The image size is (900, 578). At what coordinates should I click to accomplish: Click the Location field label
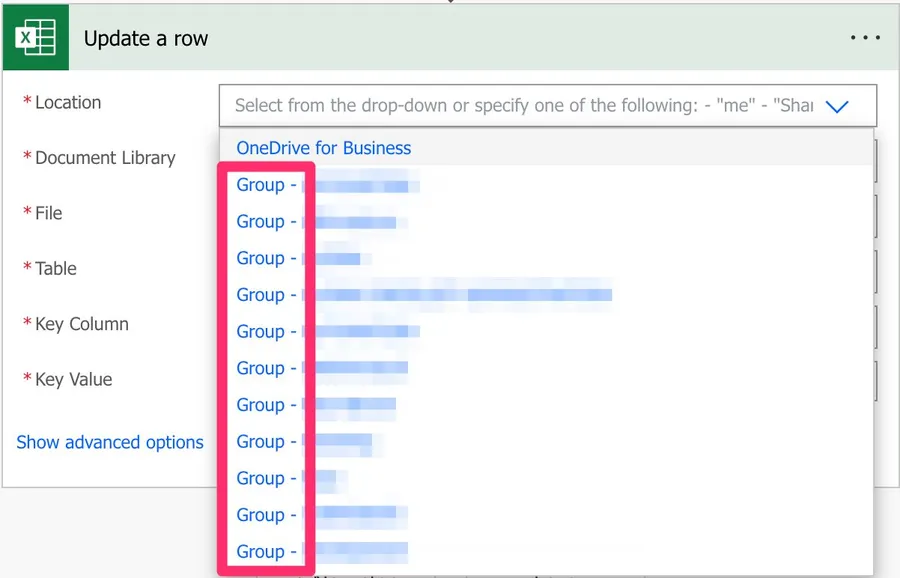click(x=68, y=102)
